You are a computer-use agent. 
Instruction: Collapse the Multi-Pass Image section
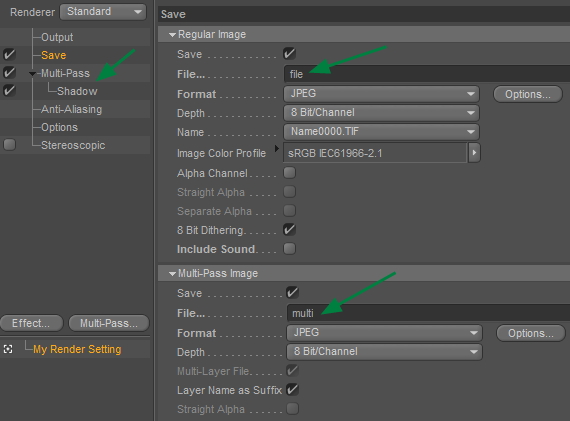172,273
